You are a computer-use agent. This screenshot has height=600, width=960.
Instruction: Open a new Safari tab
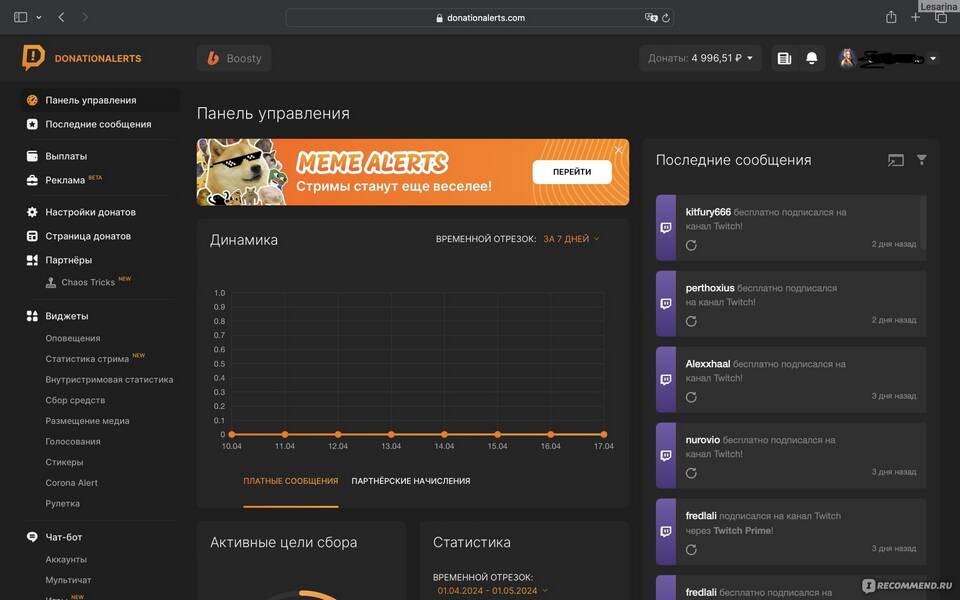click(915, 17)
